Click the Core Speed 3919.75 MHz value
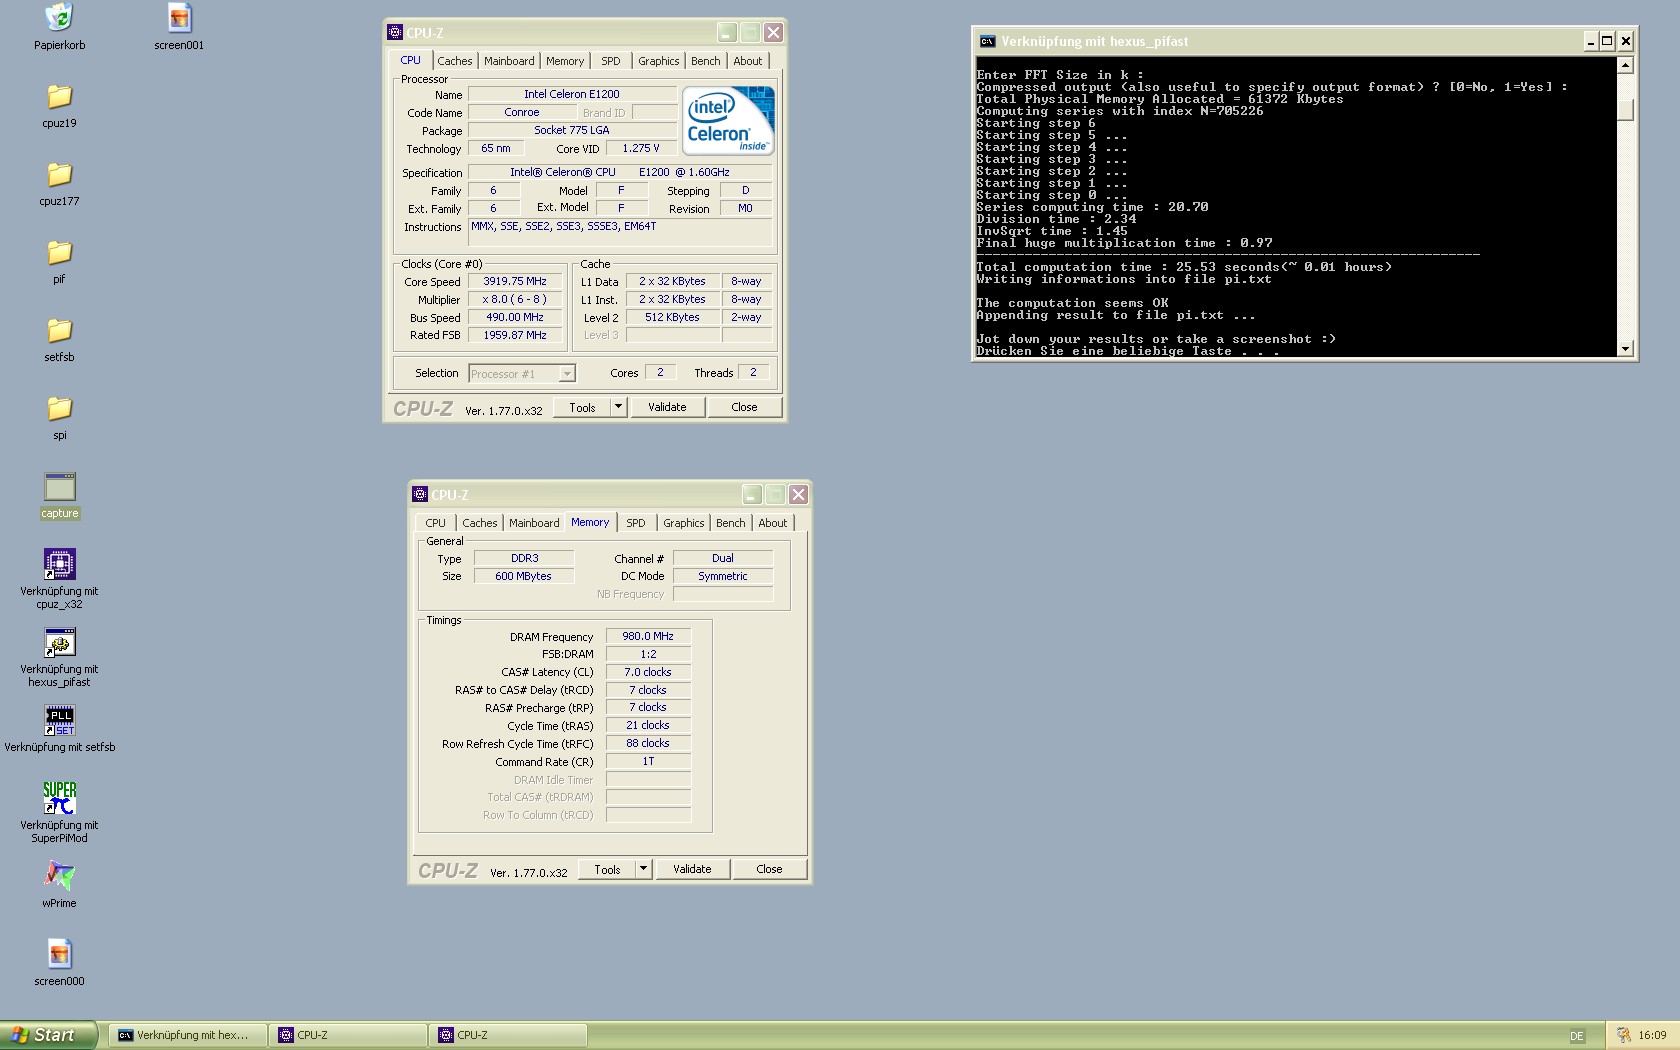The width and height of the screenshot is (1680, 1050). click(515, 282)
